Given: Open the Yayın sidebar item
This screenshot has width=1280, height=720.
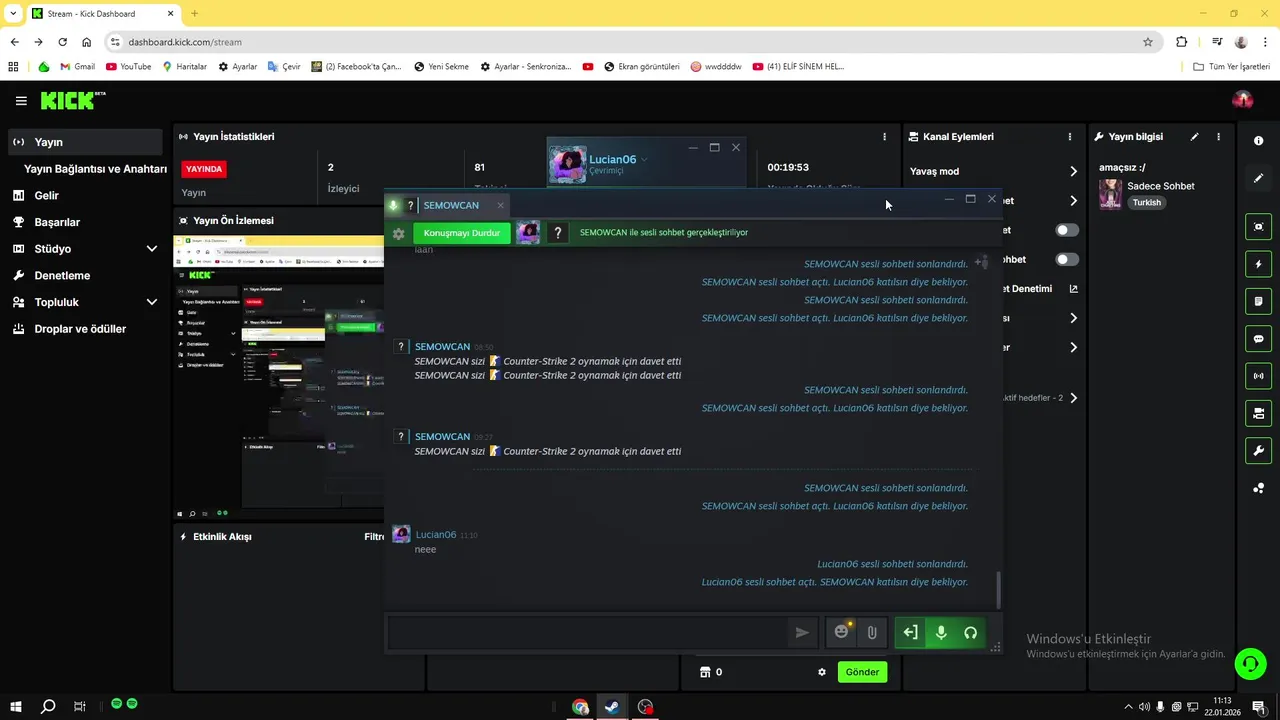Looking at the screenshot, I should pos(85,142).
